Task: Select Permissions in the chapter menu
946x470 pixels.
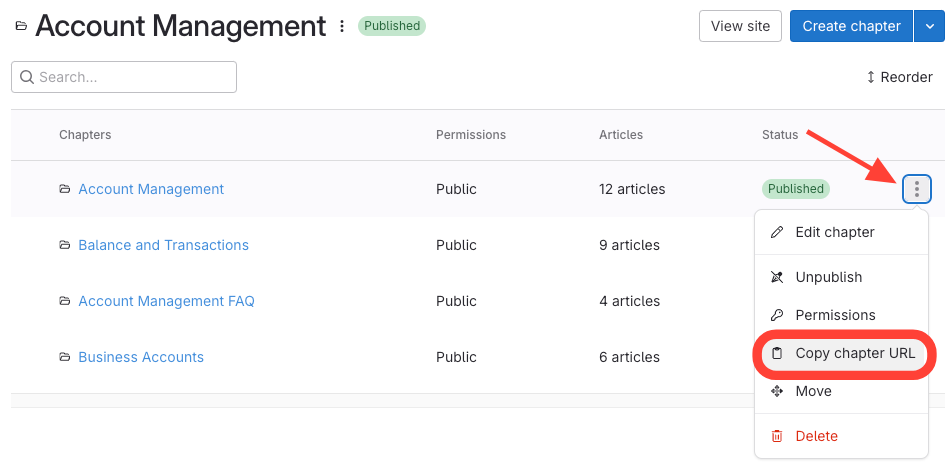Action: pos(835,315)
